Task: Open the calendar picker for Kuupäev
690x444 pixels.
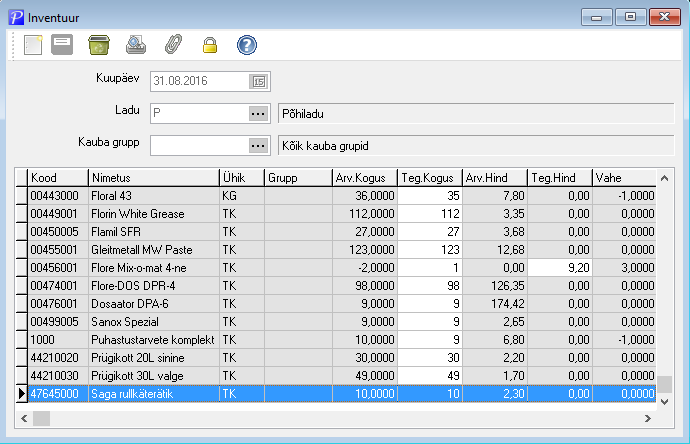Action: coord(259,81)
